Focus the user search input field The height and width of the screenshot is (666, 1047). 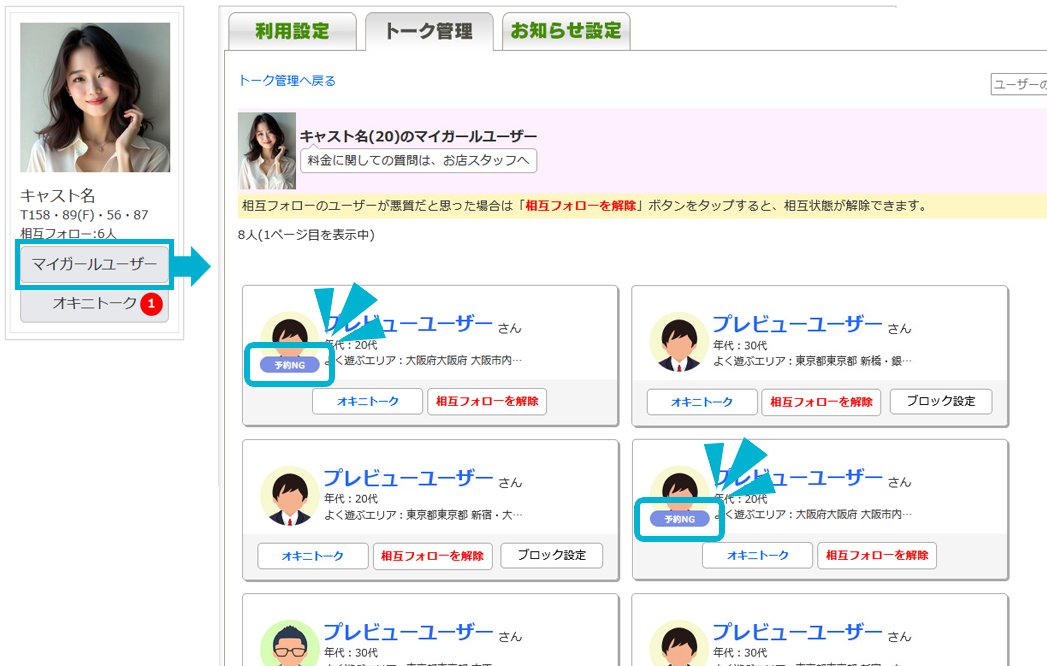[x=1018, y=85]
